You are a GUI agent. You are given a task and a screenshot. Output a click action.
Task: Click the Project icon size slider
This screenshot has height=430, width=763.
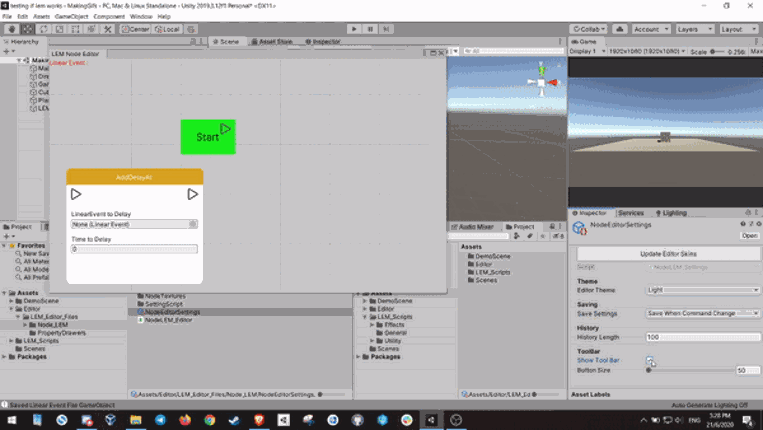[x=332, y=394]
